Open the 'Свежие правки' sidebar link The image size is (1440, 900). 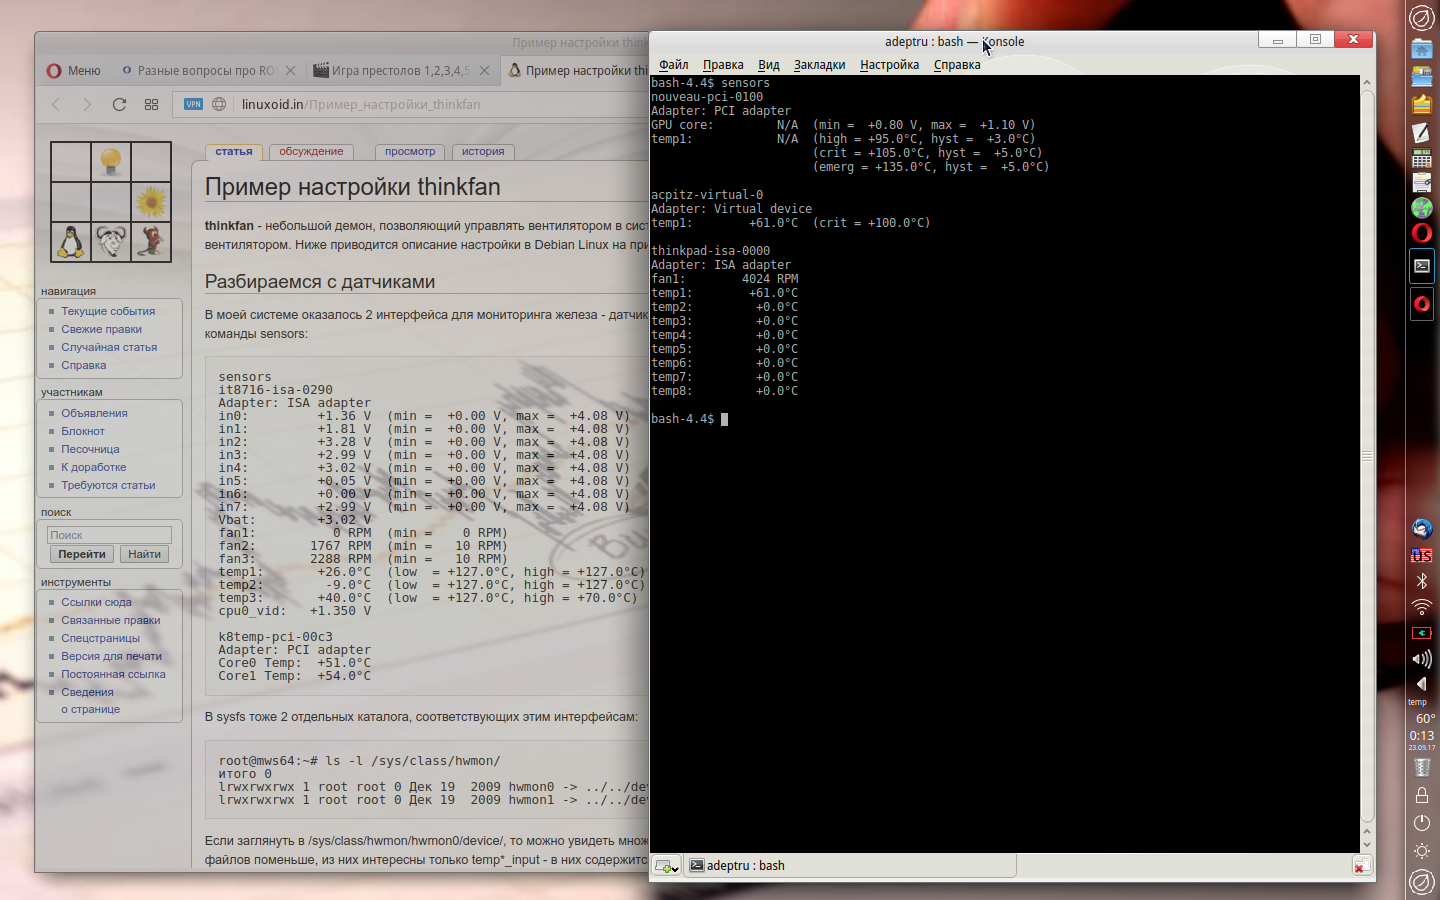coord(101,329)
